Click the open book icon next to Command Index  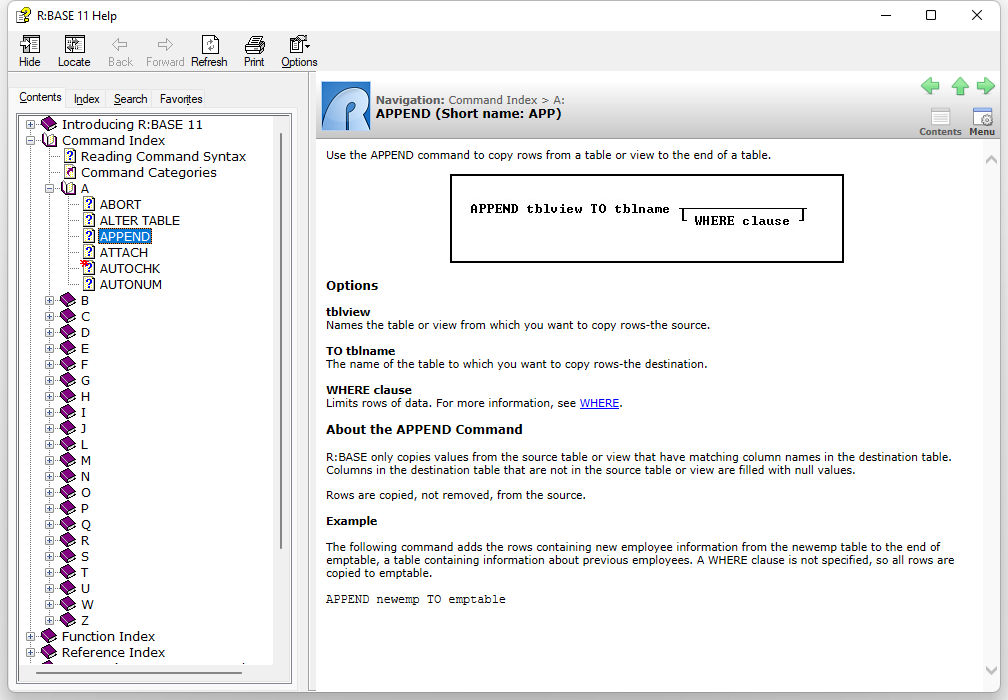point(50,140)
